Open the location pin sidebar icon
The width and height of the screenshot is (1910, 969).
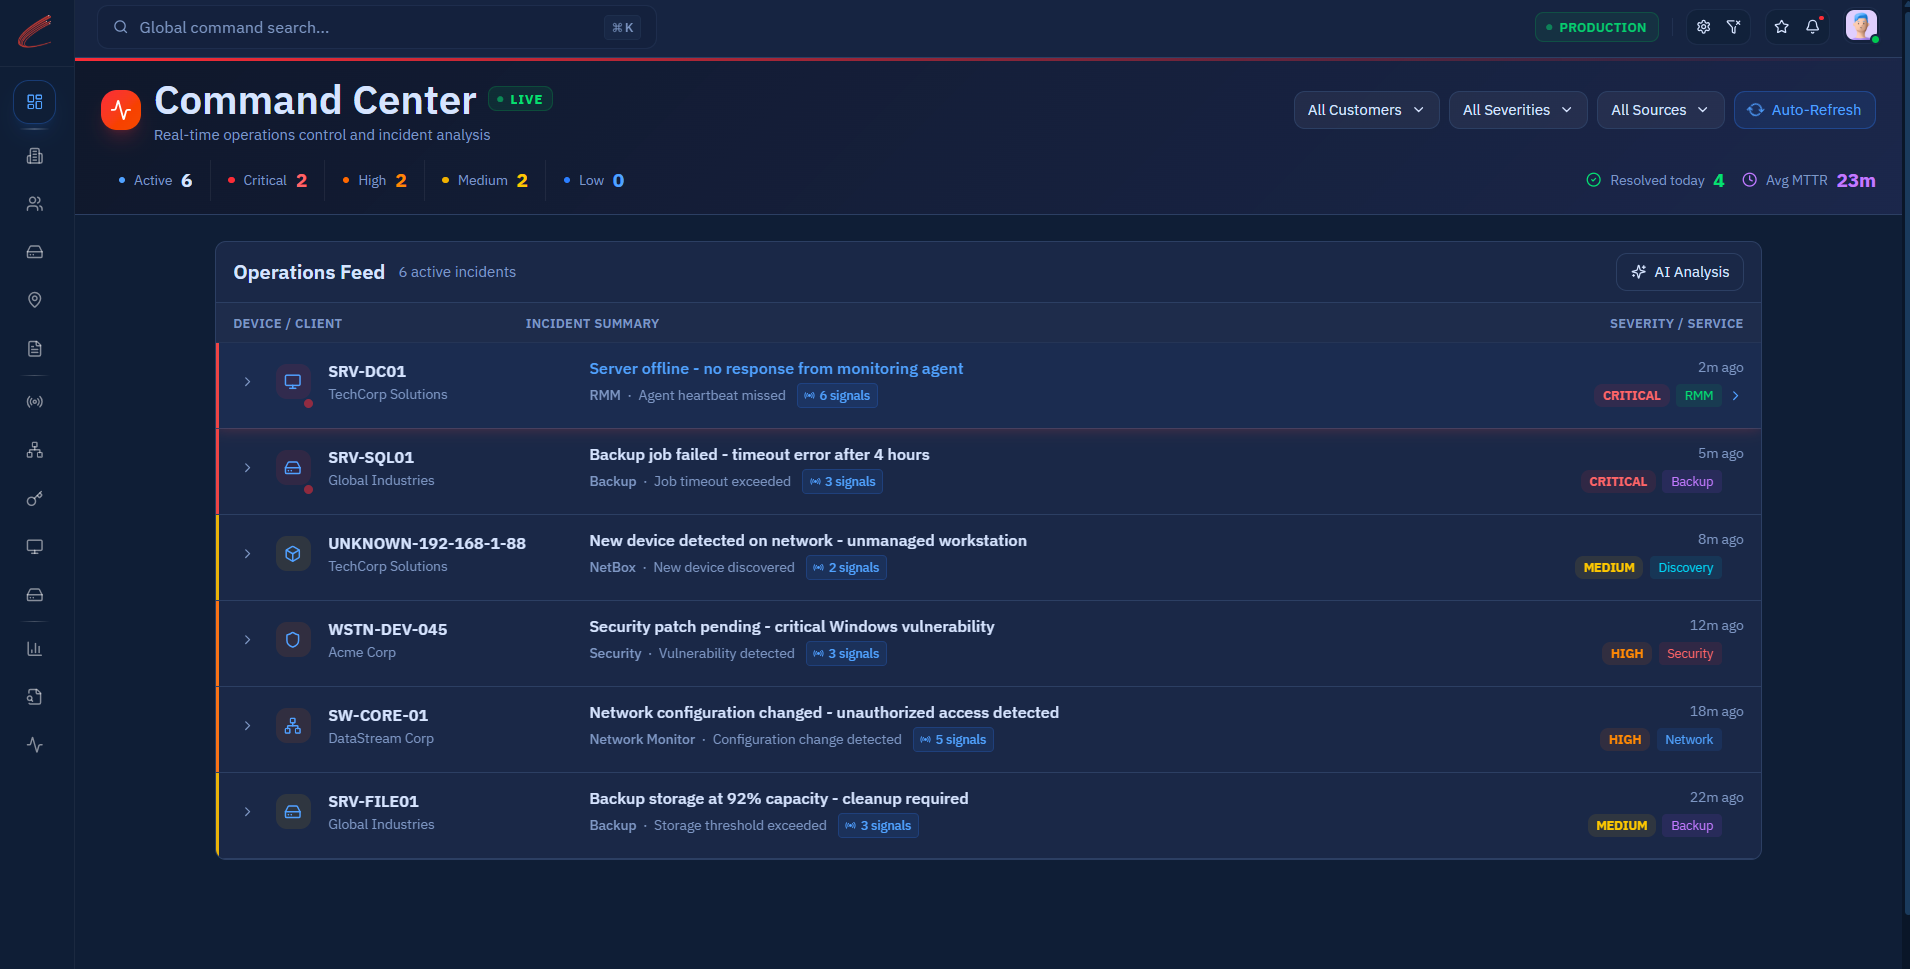[35, 300]
